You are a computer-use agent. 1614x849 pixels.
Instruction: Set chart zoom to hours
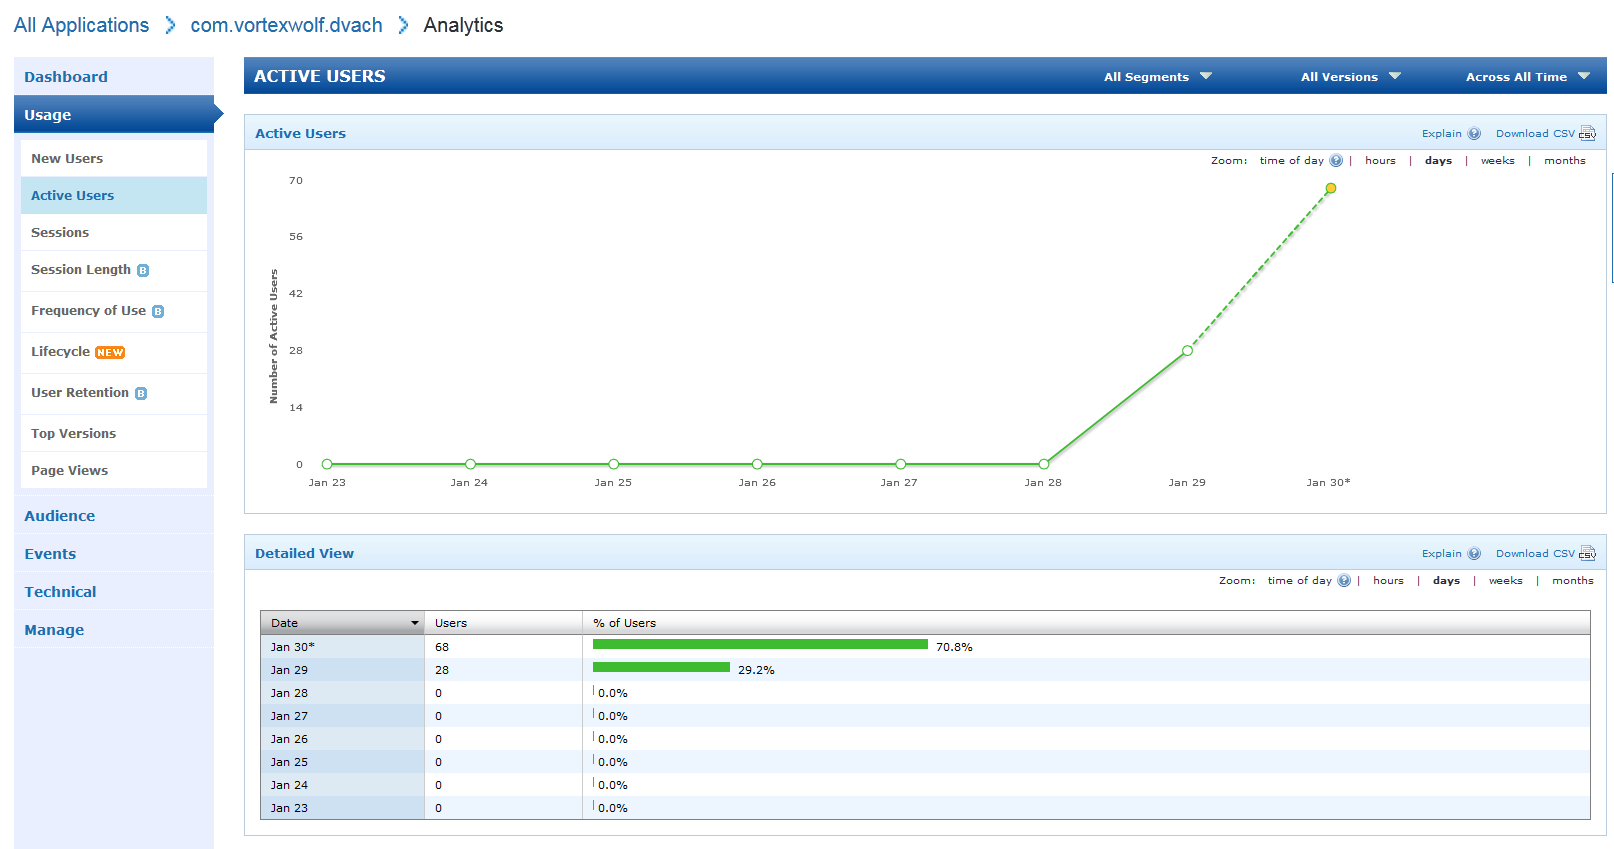click(1380, 161)
